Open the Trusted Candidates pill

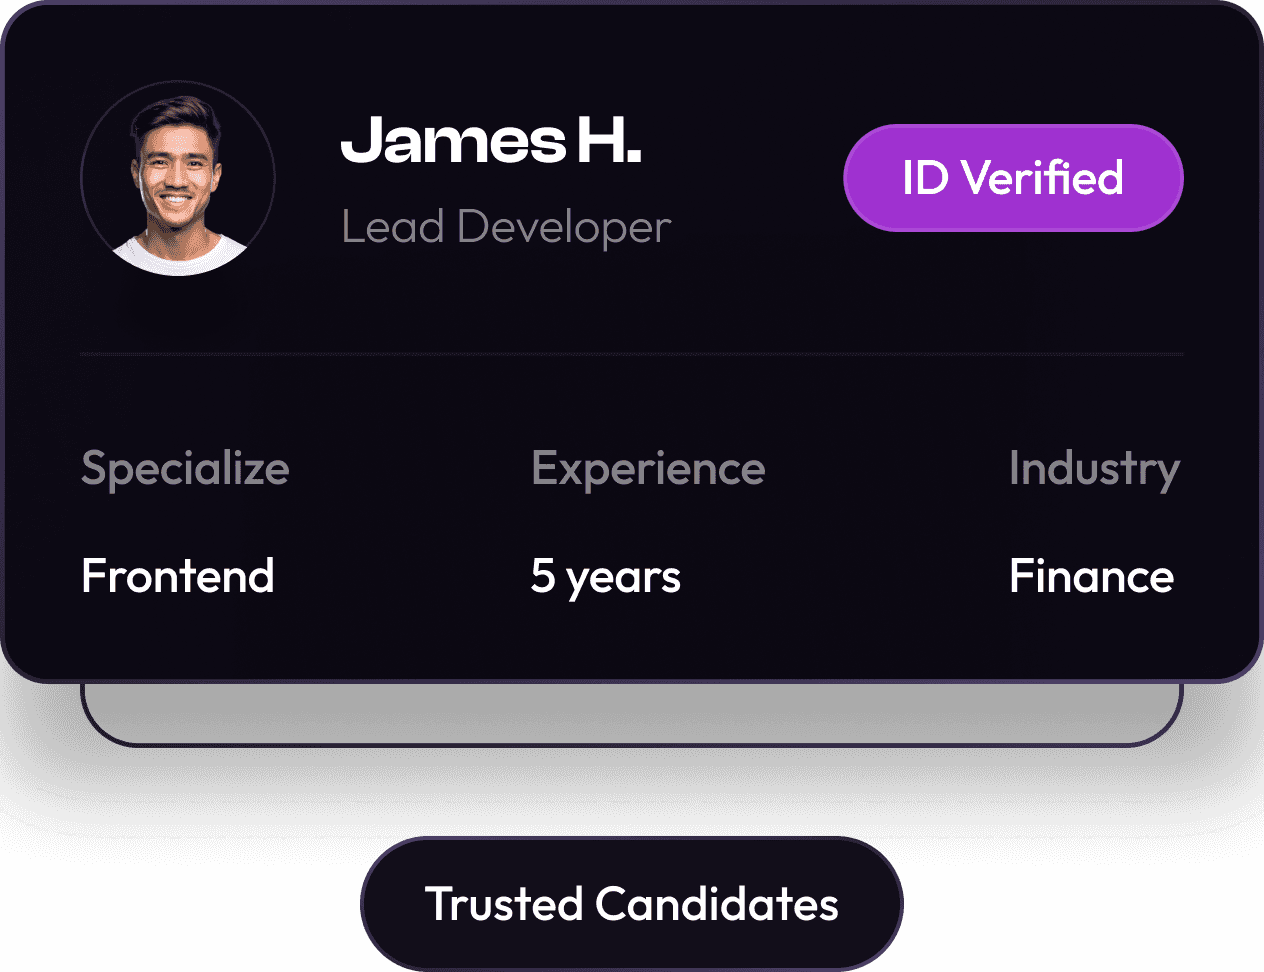[x=631, y=904]
